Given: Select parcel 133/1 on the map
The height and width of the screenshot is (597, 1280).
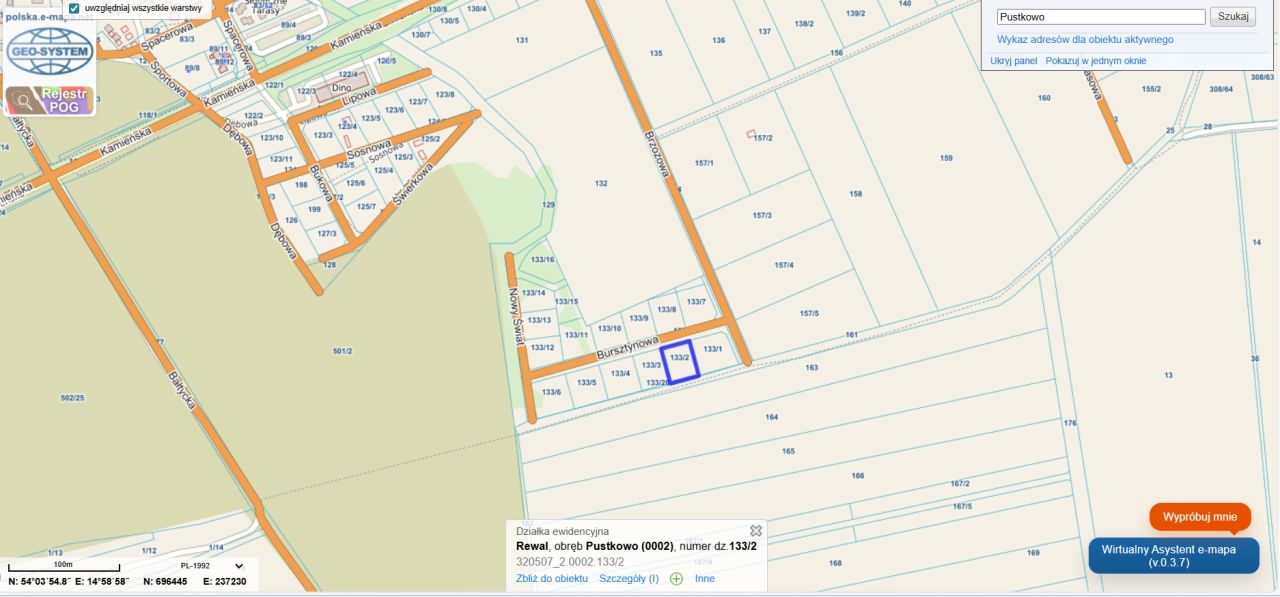Looking at the screenshot, I should point(712,349).
